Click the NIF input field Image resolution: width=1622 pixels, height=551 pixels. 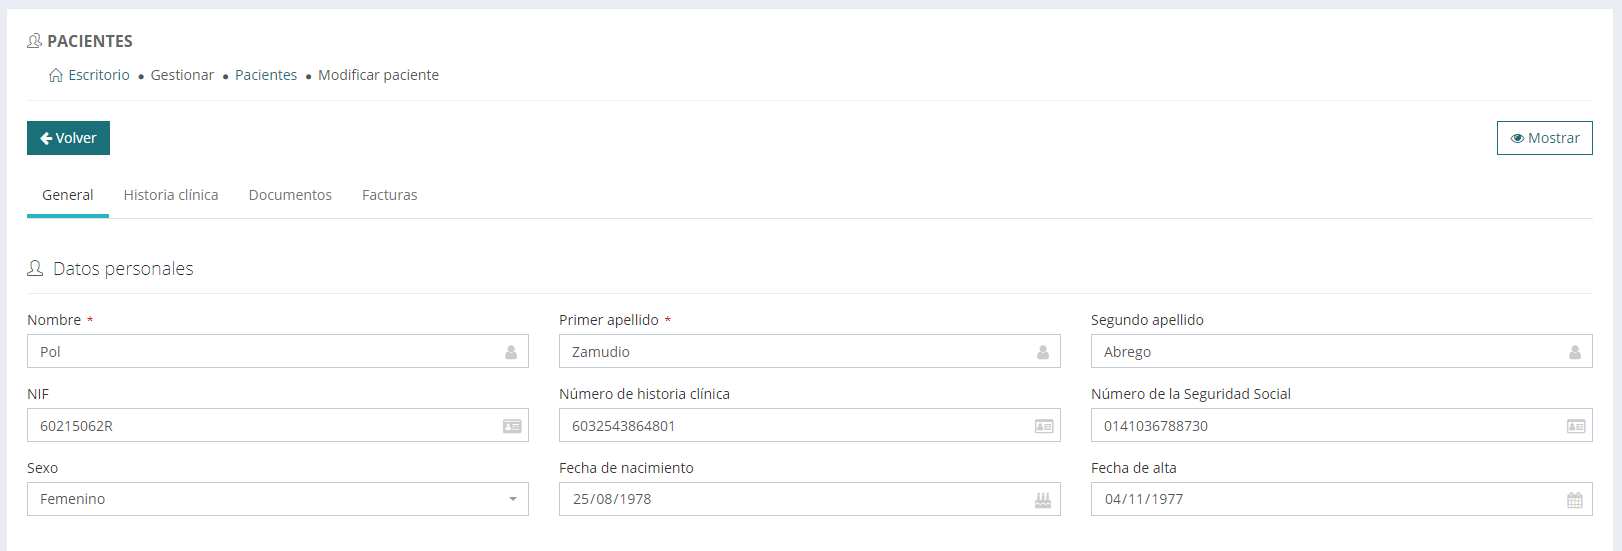(x=260, y=426)
